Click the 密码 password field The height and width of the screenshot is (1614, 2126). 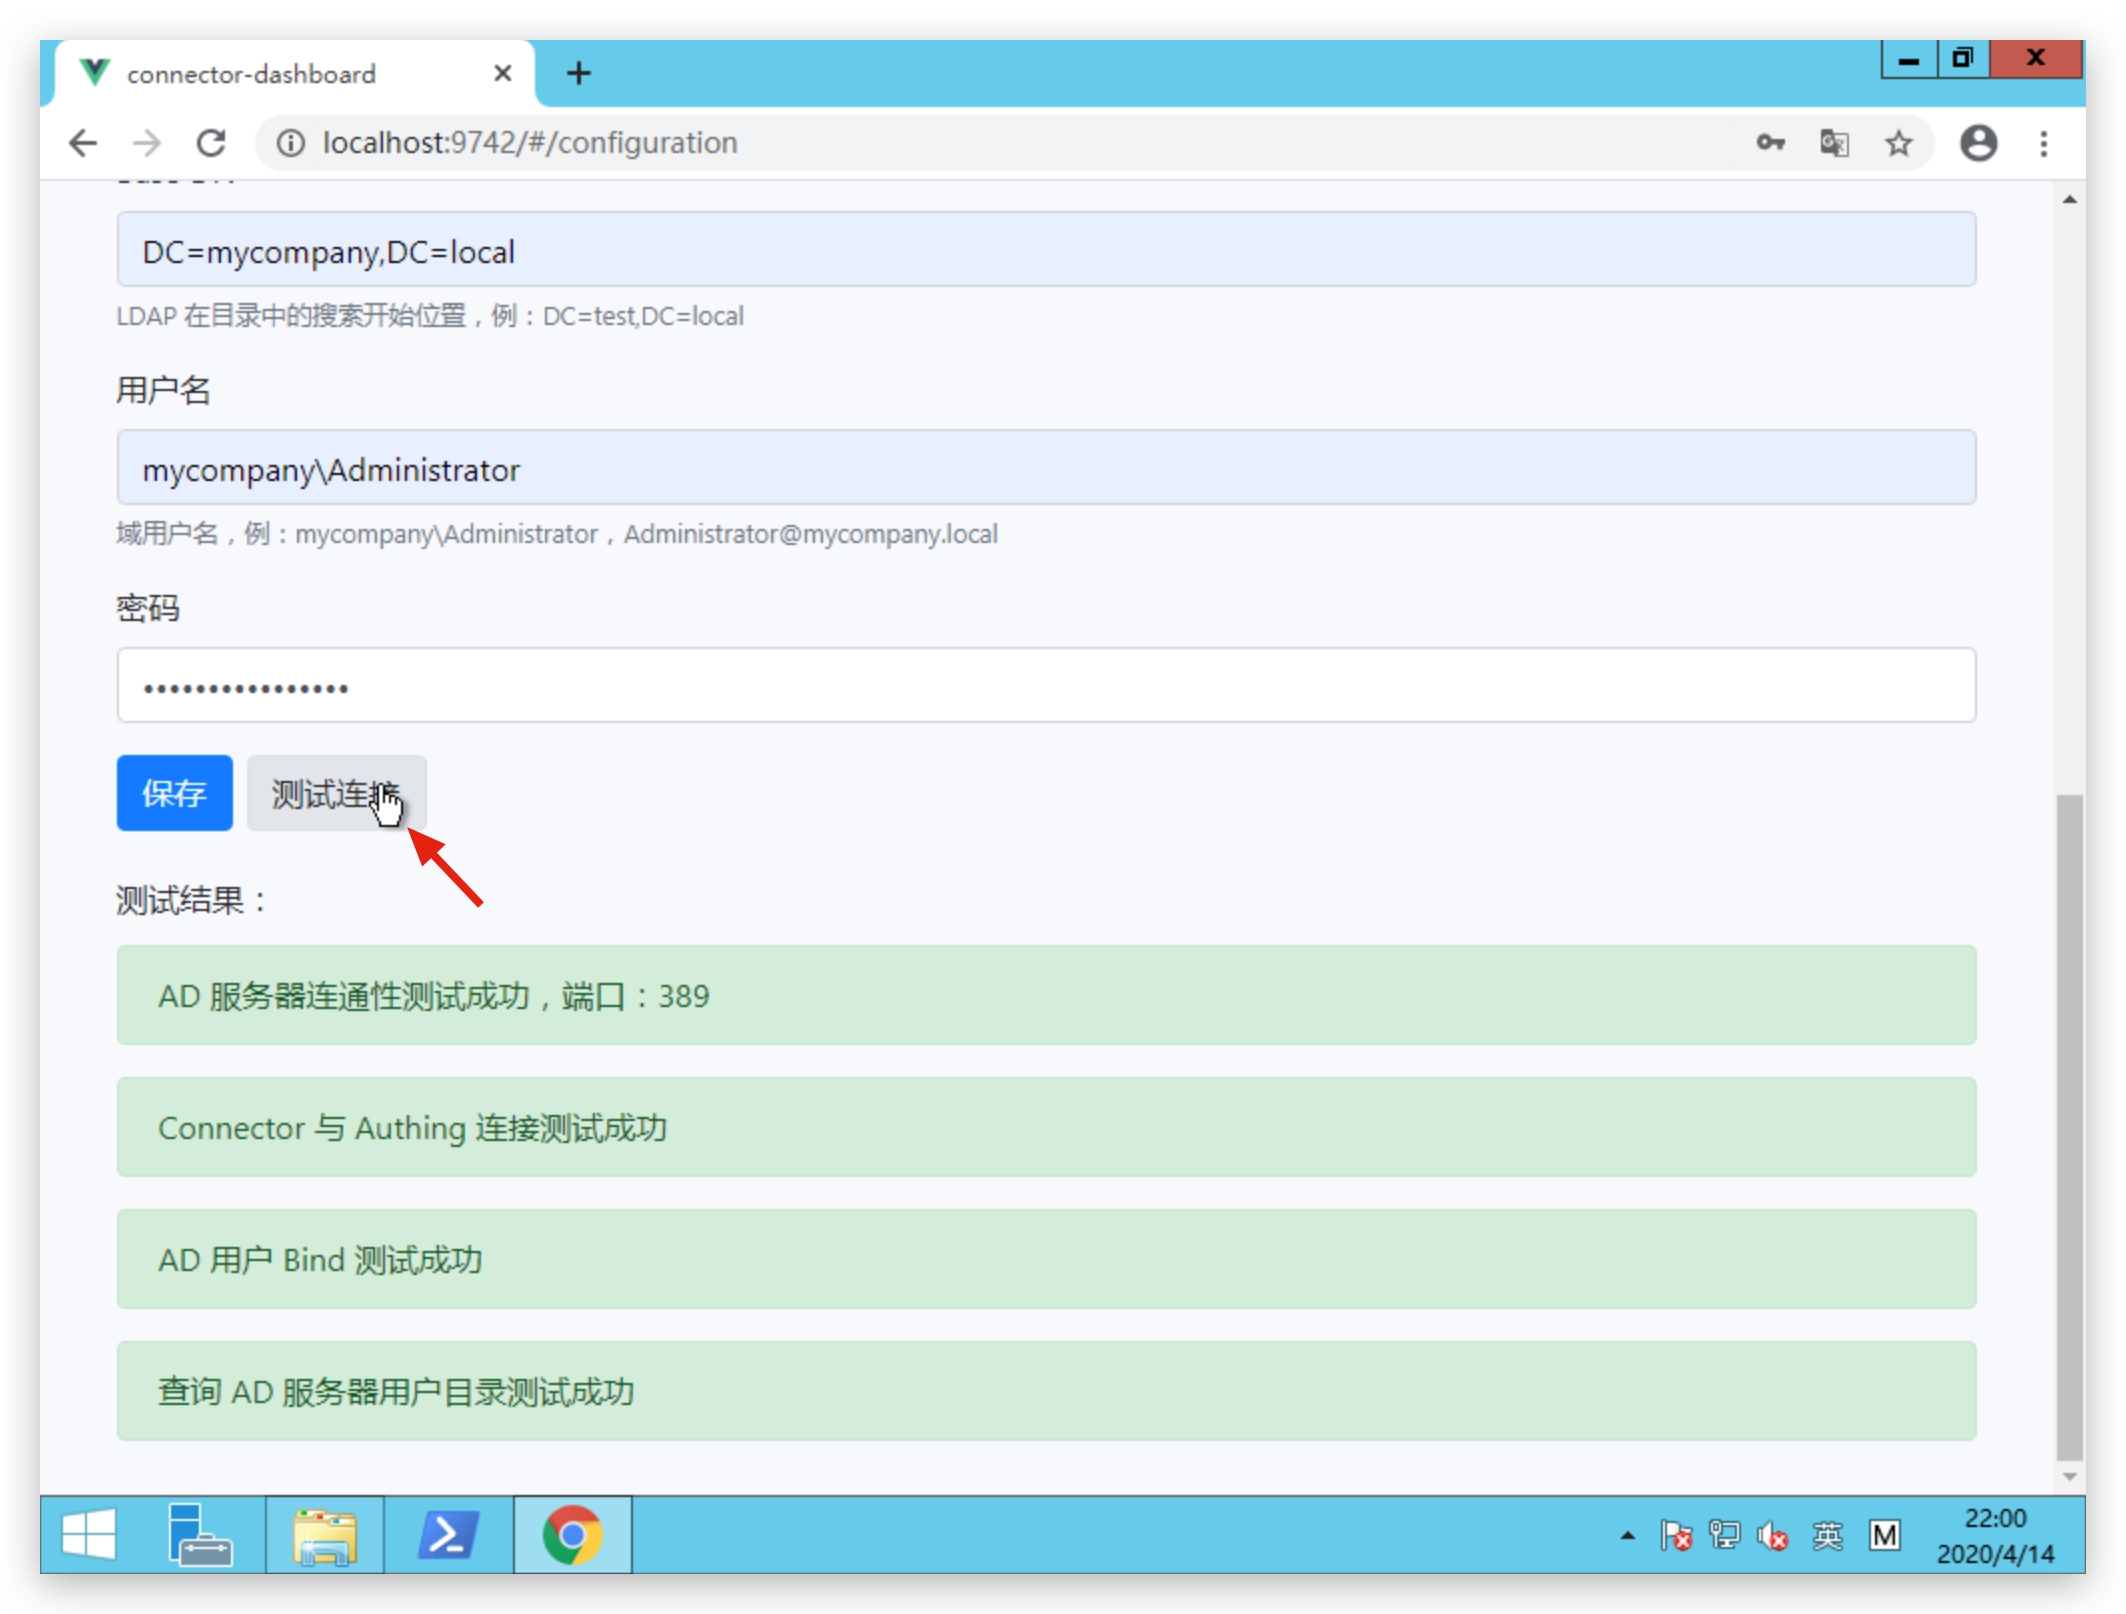[x=1045, y=686]
